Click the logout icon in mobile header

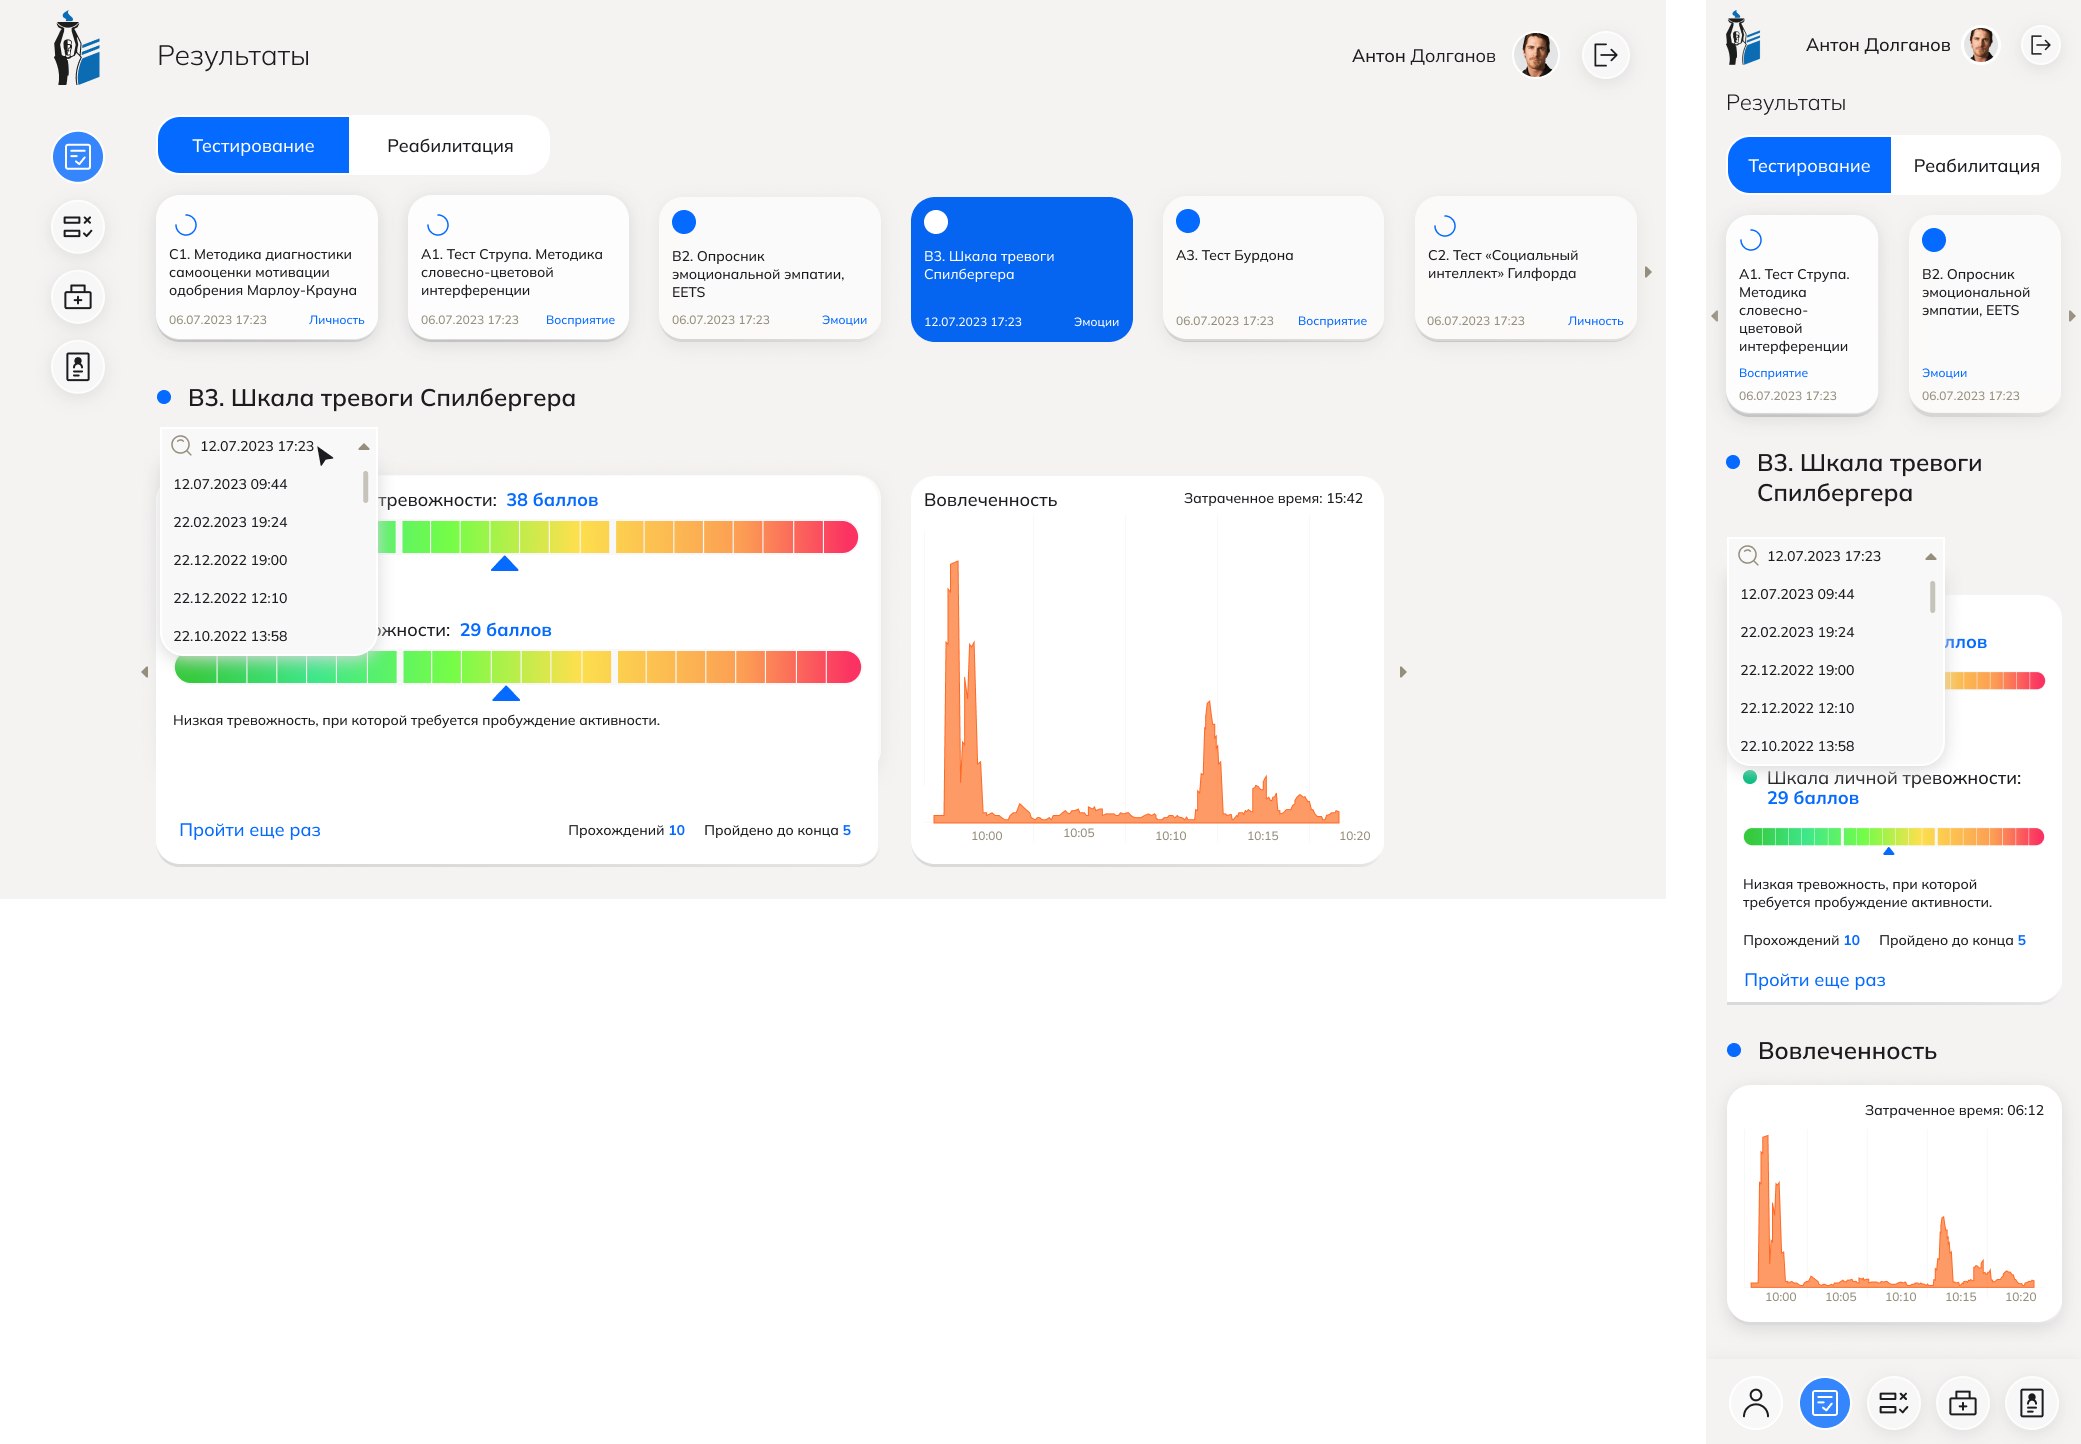click(2041, 45)
